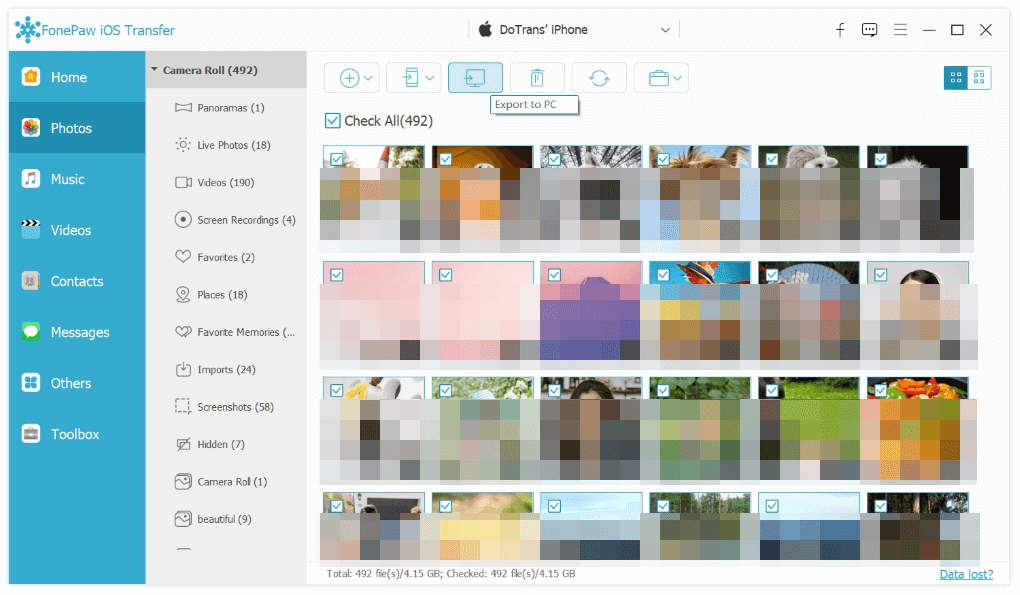Open the briefcase tools dropdown arrow

[678, 78]
